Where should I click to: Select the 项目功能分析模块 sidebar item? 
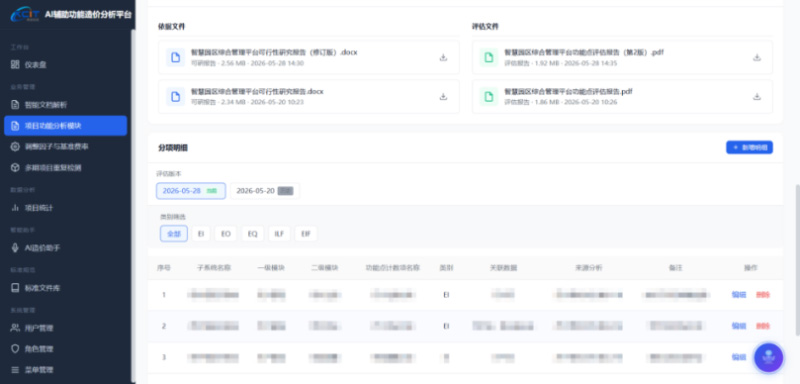point(65,125)
